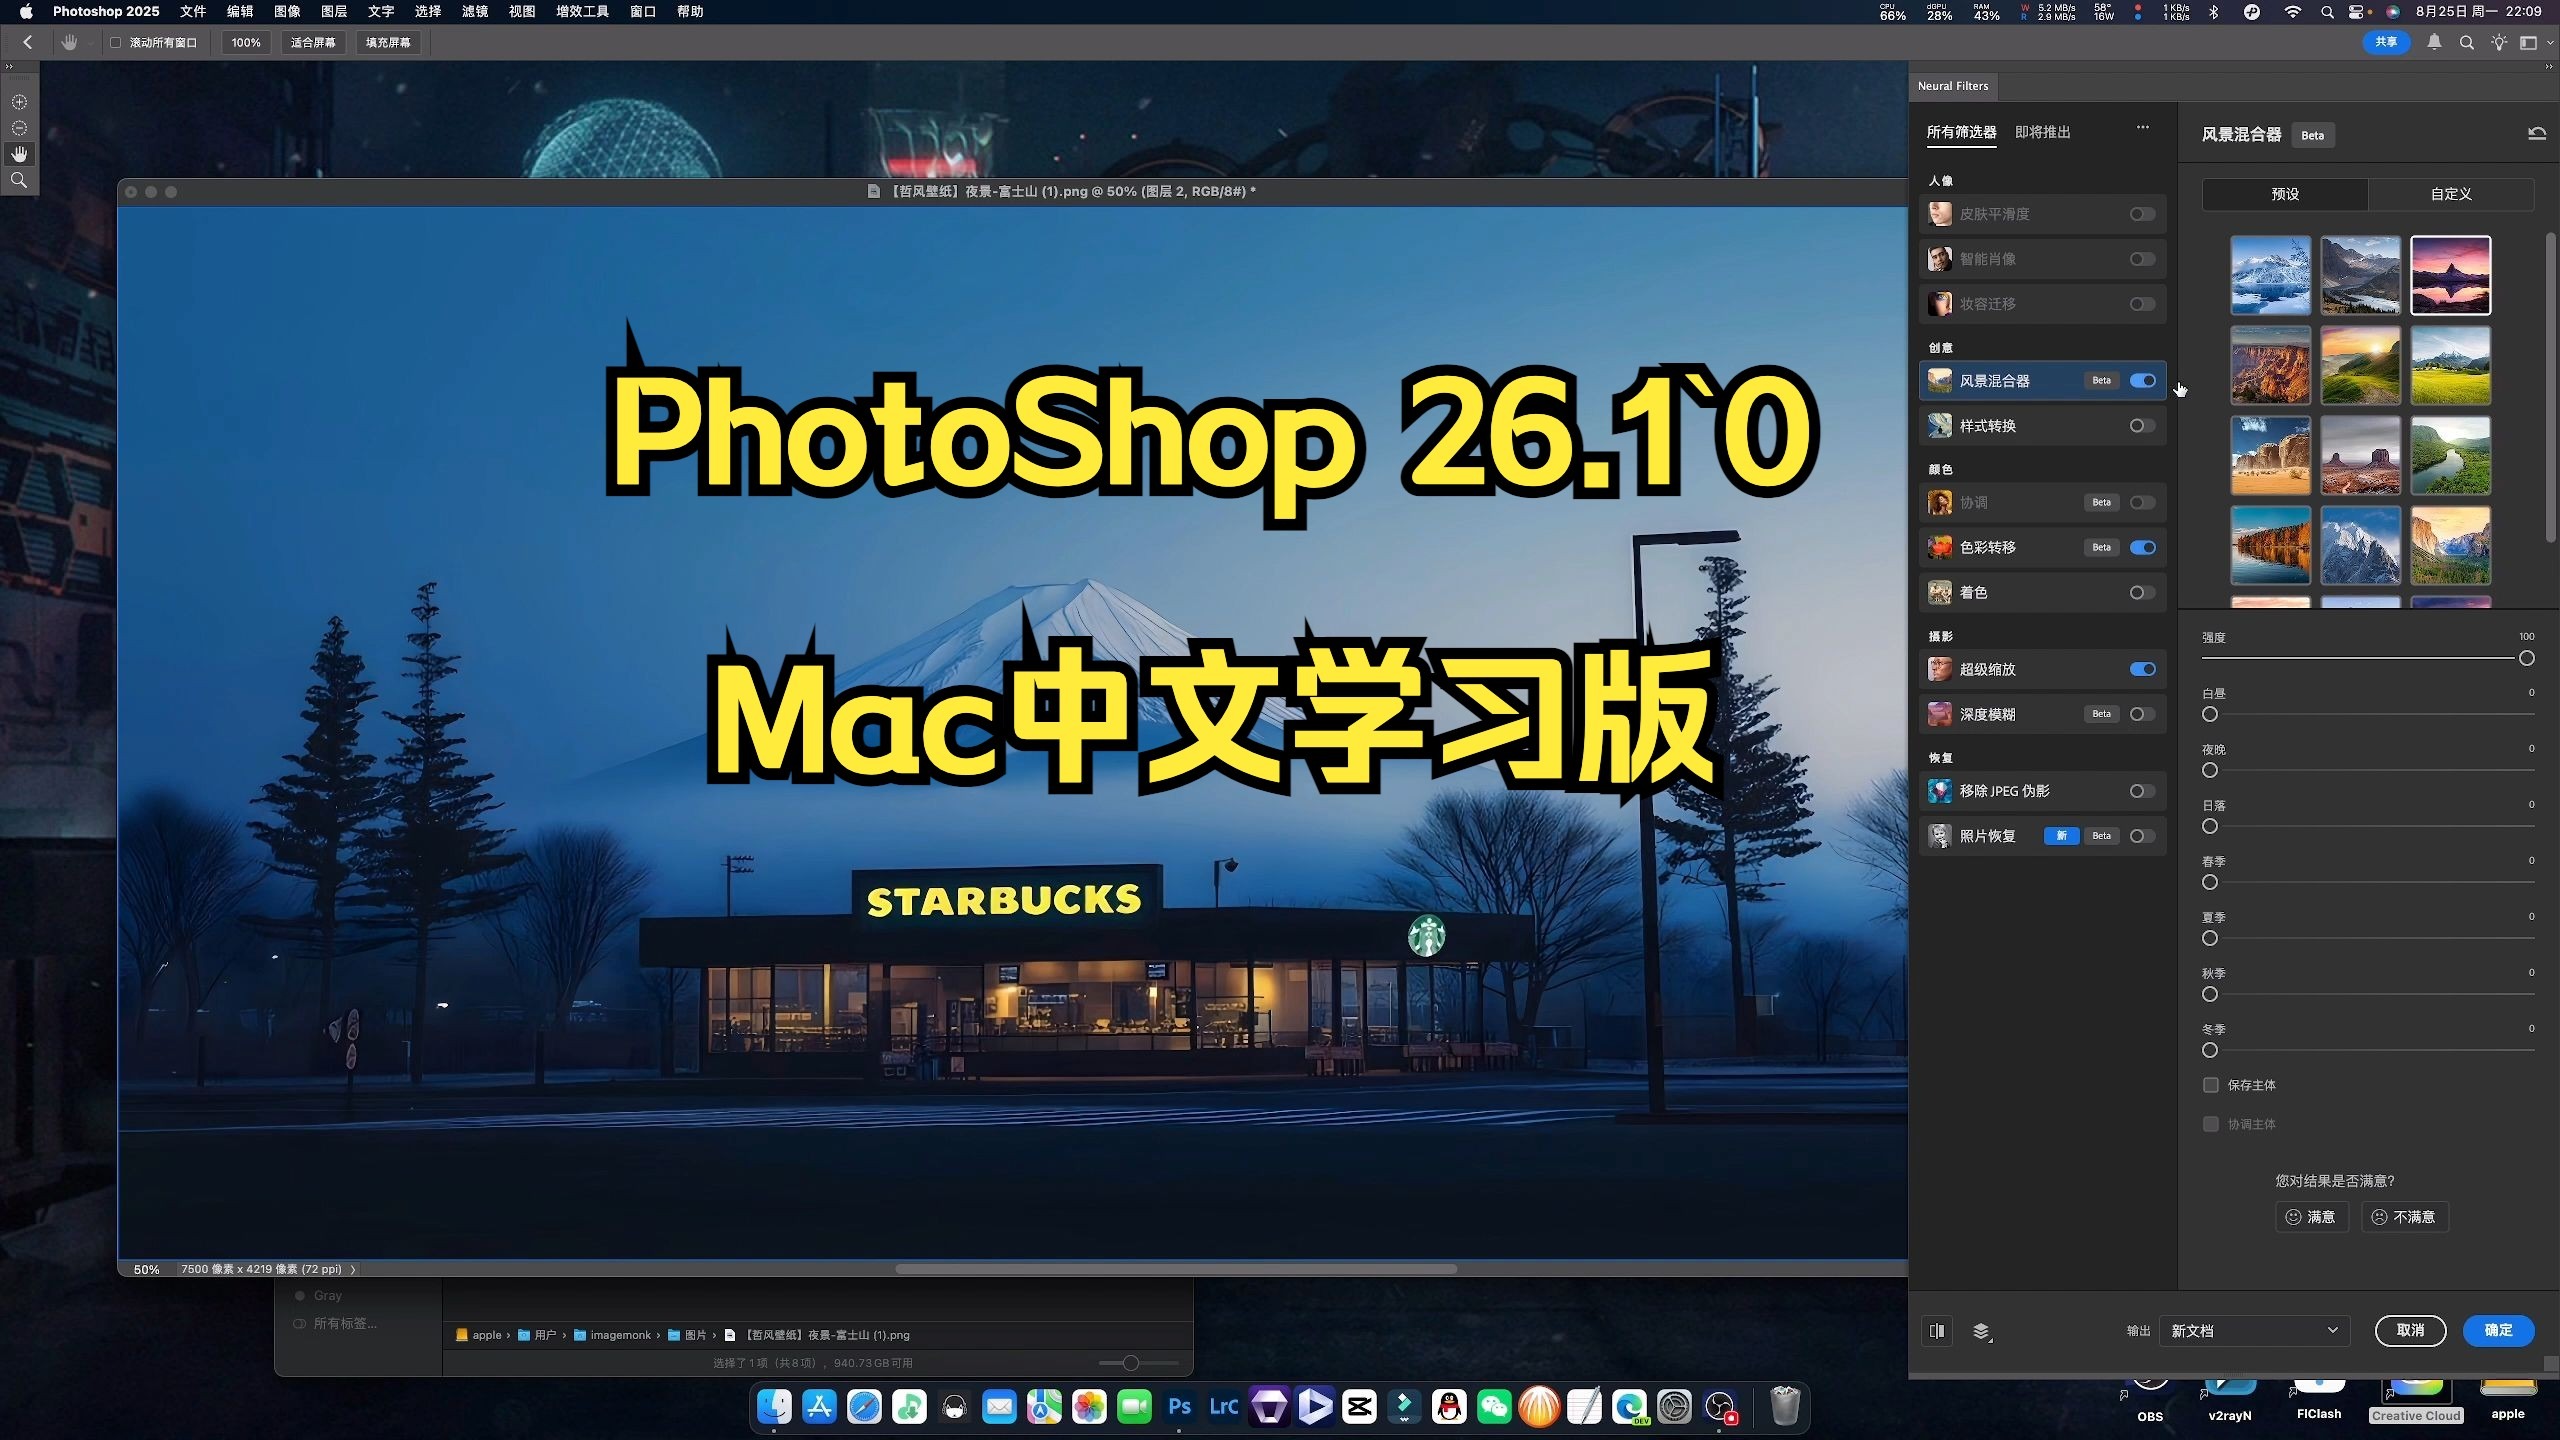This screenshot has width=2560, height=1440.
Task: Click the 100% zoom button
Action: click(x=246, y=42)
